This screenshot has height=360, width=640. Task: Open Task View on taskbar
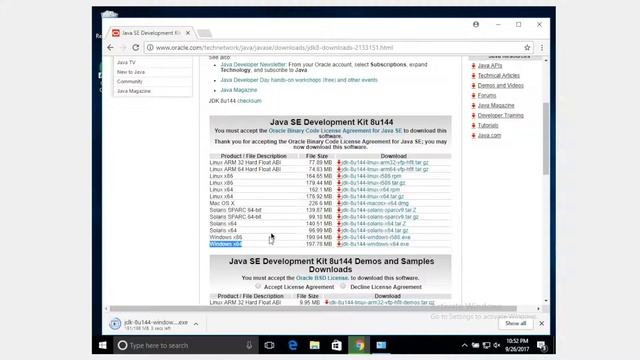click(269, 345)
